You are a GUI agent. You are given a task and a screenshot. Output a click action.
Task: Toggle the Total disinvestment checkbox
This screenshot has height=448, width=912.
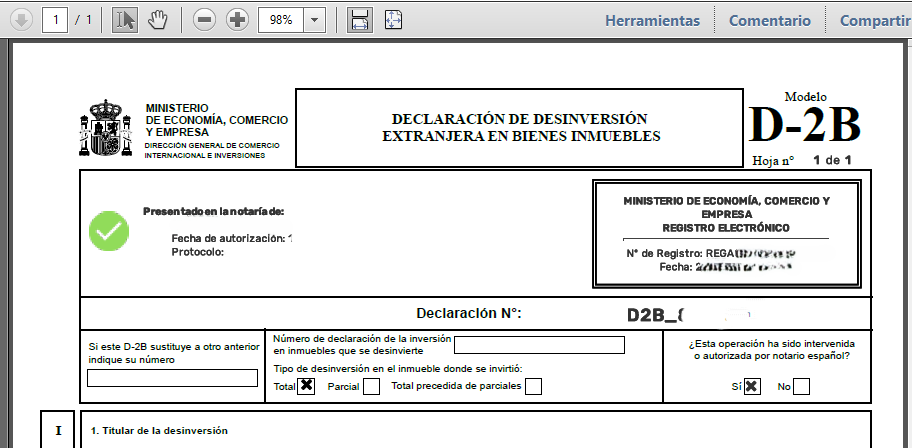306,386
